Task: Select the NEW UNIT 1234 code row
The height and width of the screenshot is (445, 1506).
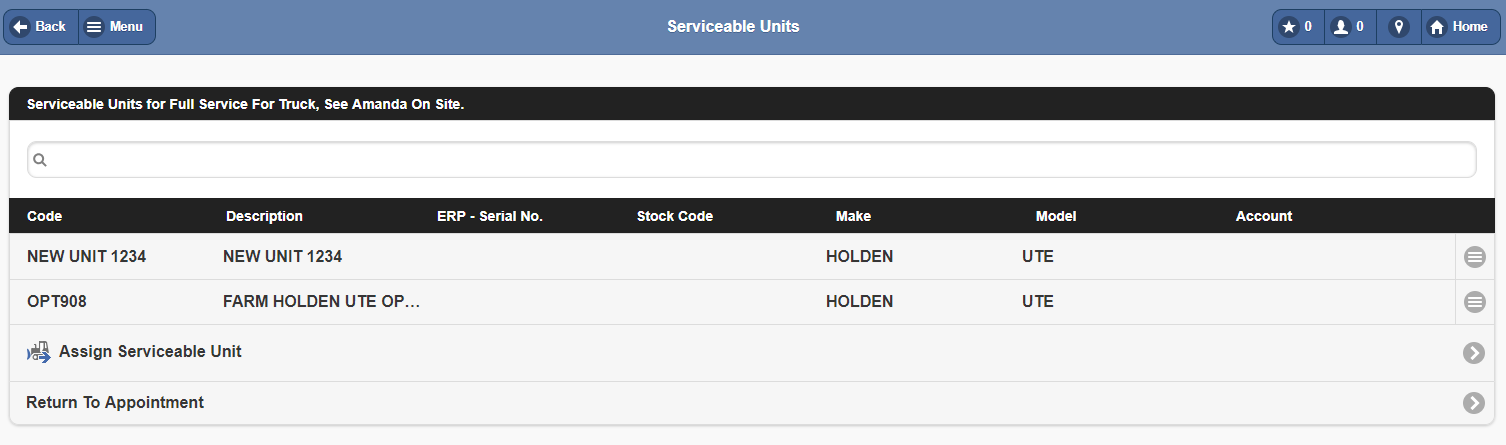Action: (x=732, y=257)
